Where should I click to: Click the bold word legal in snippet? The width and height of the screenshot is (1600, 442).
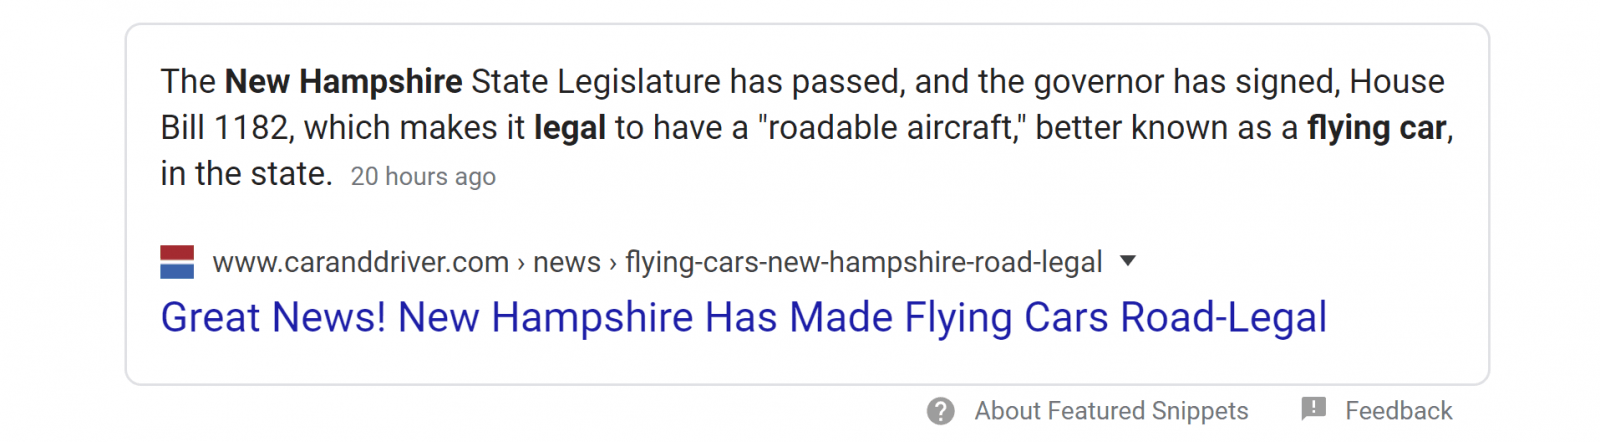(x=570, y=128)
